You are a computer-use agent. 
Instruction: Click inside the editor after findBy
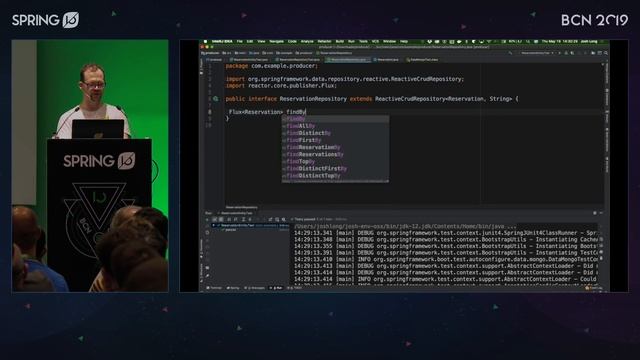tap(306, 112)
